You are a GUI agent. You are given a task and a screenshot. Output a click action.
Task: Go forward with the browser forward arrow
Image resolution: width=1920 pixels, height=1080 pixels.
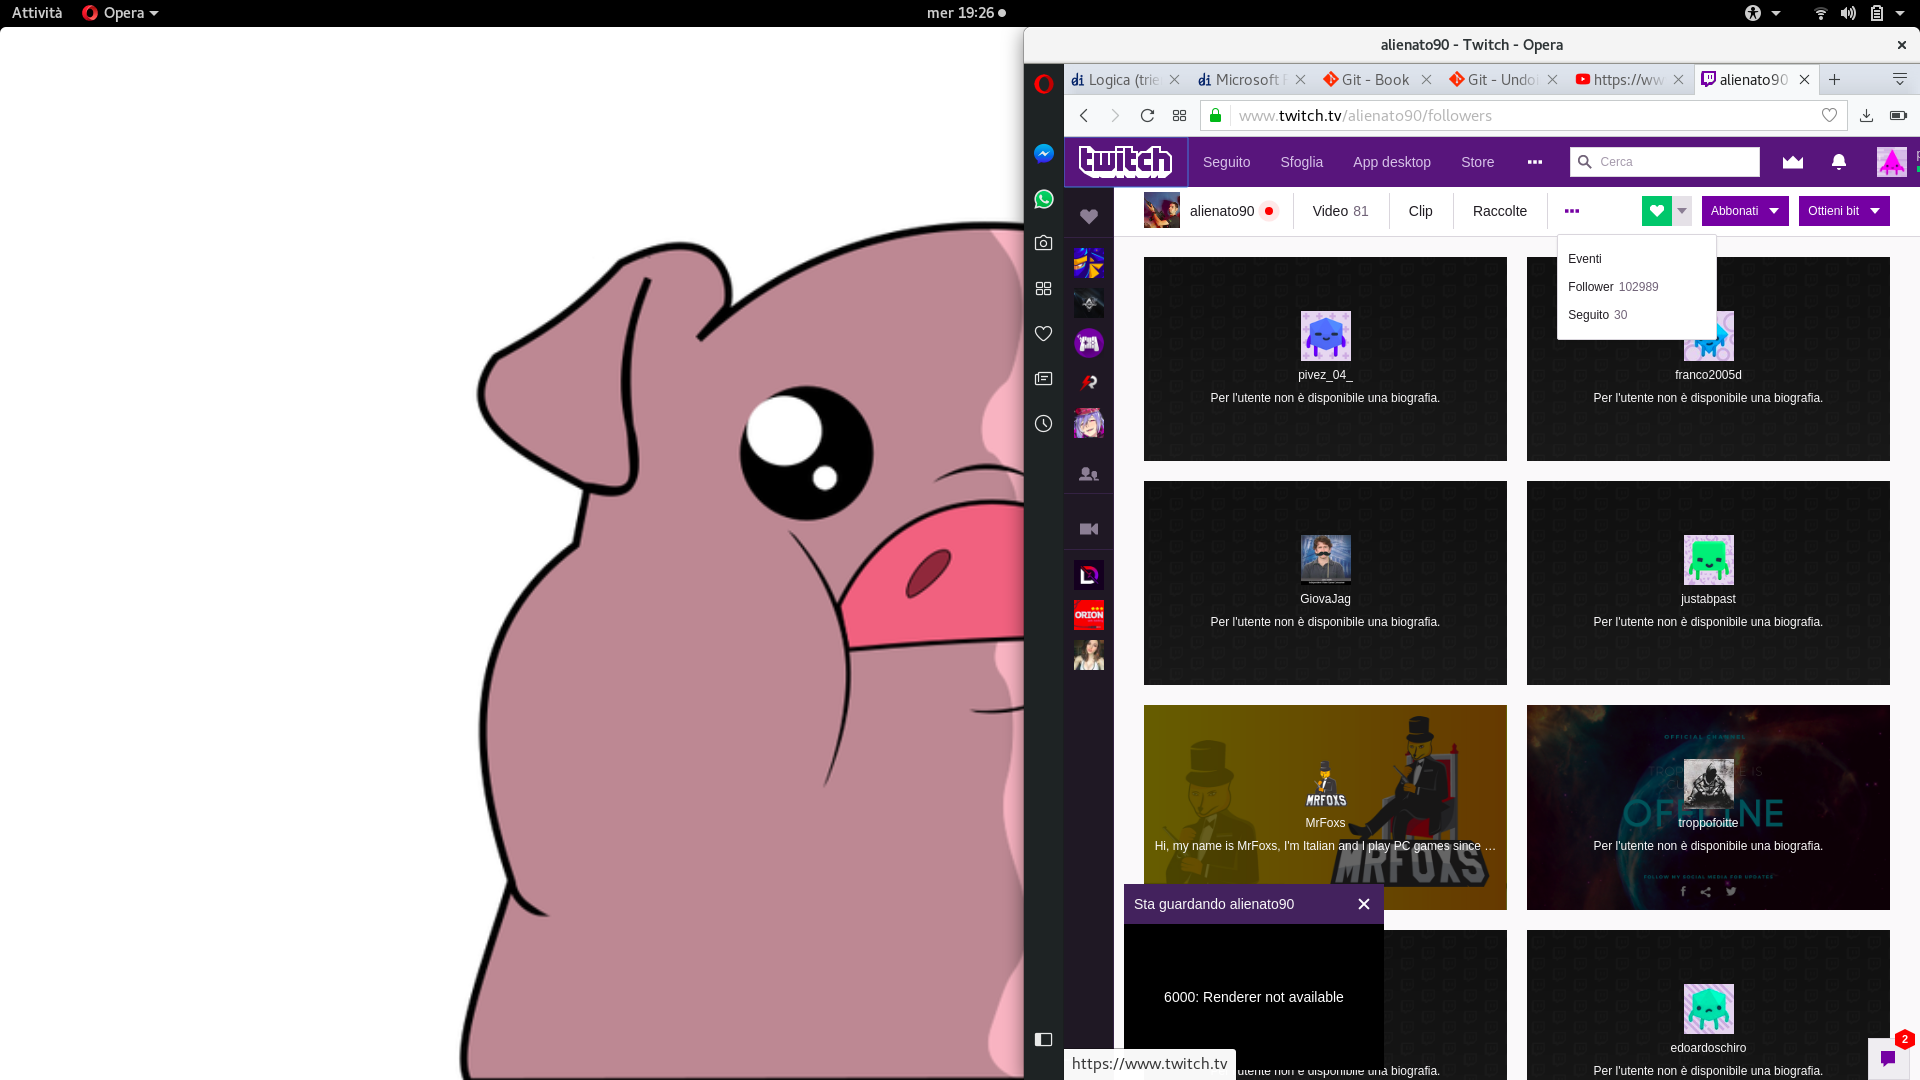[x=1116, y=116]
